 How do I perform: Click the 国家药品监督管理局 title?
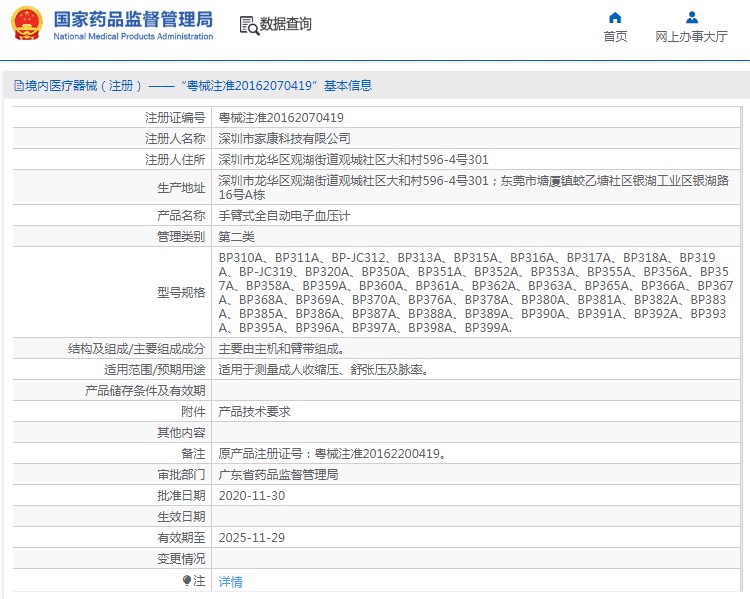(x=133, y=20)
